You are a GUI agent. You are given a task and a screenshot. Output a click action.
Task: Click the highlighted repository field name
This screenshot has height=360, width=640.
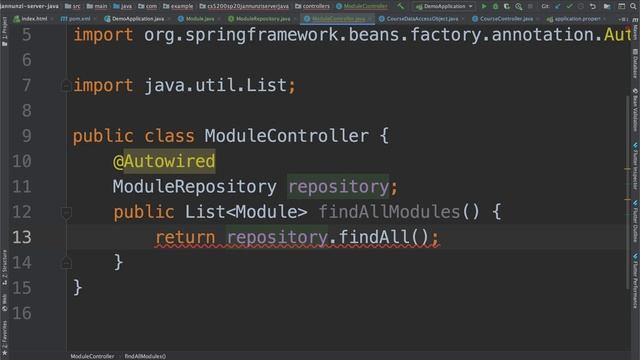click(x=338, y=187)
